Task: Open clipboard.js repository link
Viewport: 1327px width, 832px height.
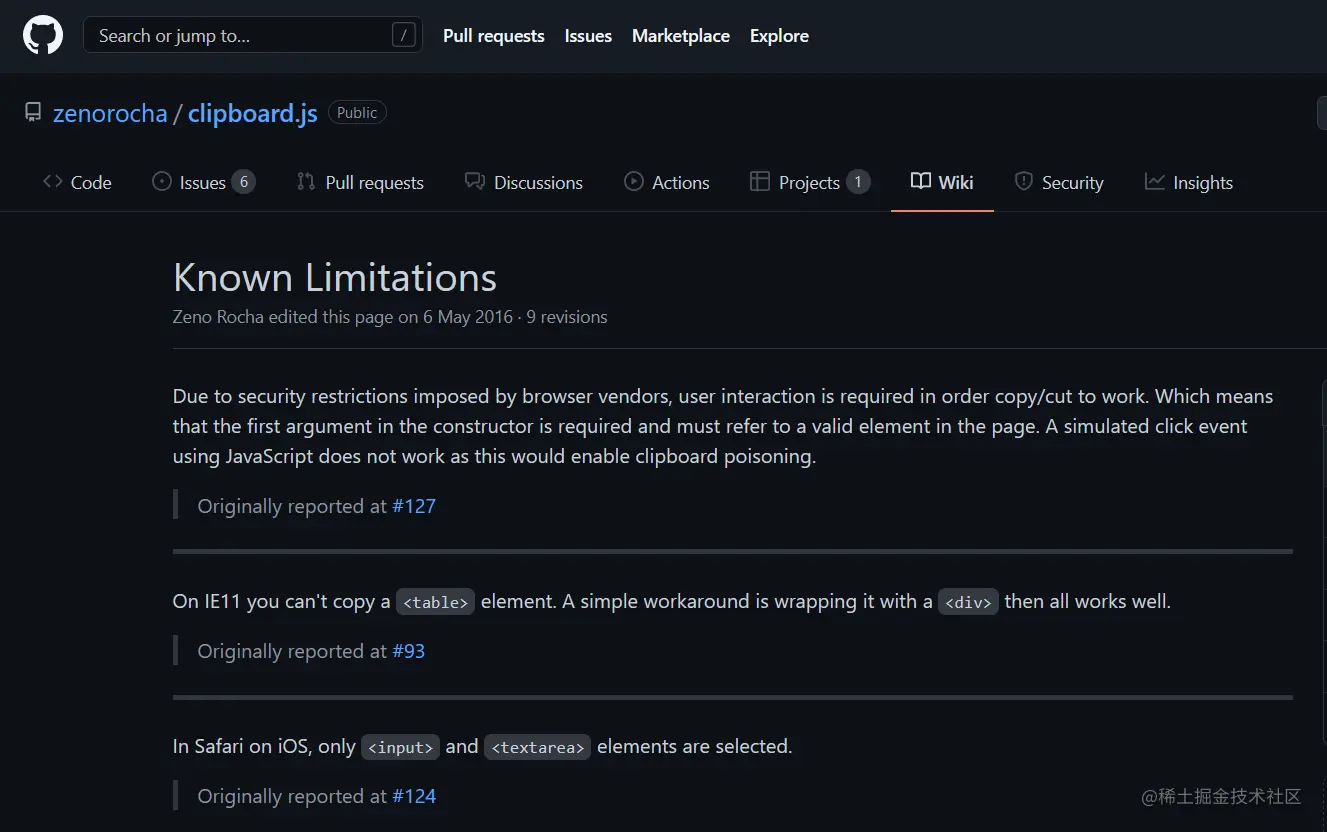Action: coord(253,113)
